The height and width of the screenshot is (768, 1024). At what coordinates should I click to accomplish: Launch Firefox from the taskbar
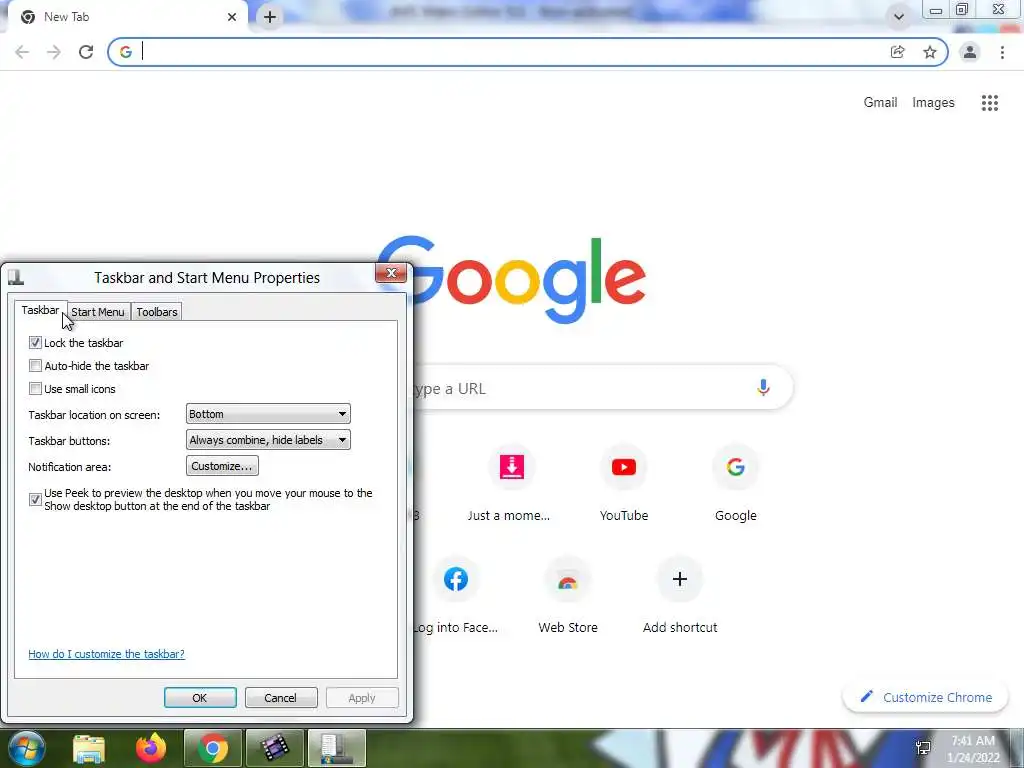pyautogui.click(x=151, y=748)
